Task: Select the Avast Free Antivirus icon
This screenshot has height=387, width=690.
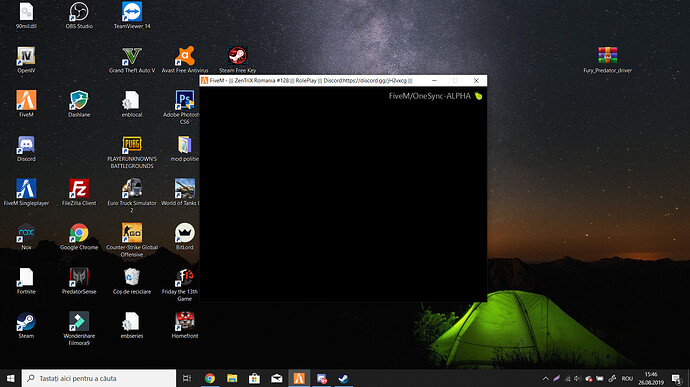Action: [x=185, y=59]
